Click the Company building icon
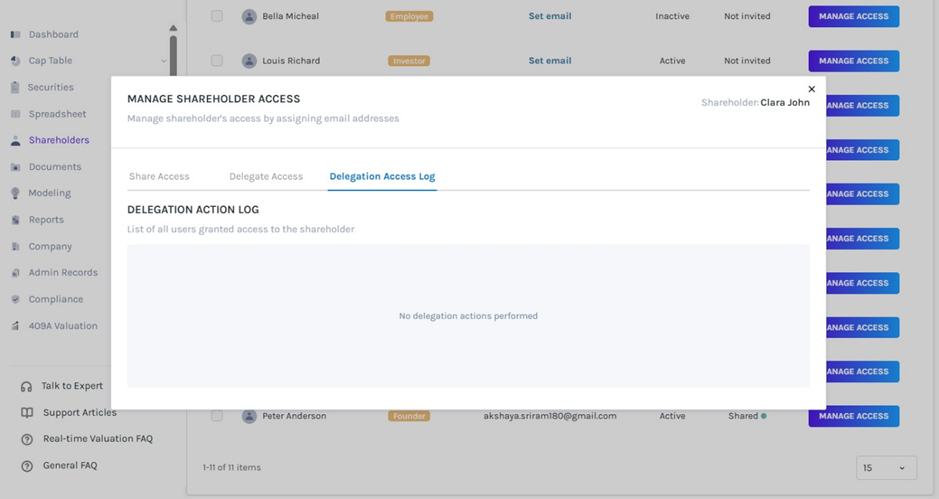This screenshot has height=499, width=939. tap(16, 246)
